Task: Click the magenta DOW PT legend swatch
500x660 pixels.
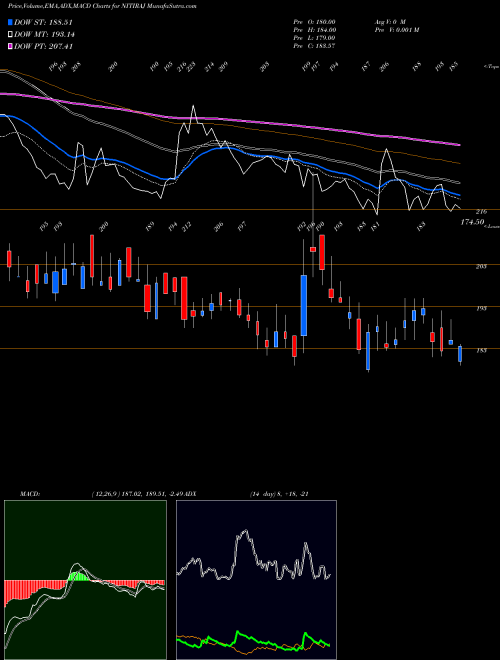Action: click(10, 46)
